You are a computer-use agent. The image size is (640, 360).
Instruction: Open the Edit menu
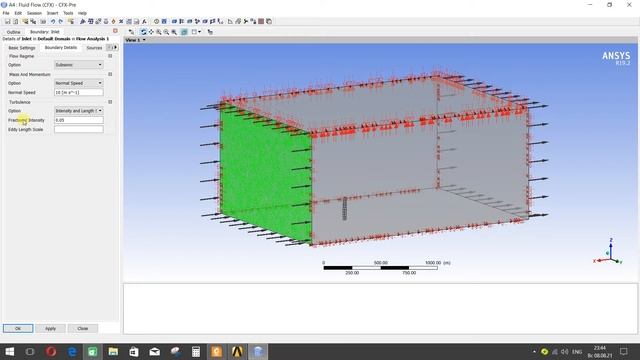[18, 13]
